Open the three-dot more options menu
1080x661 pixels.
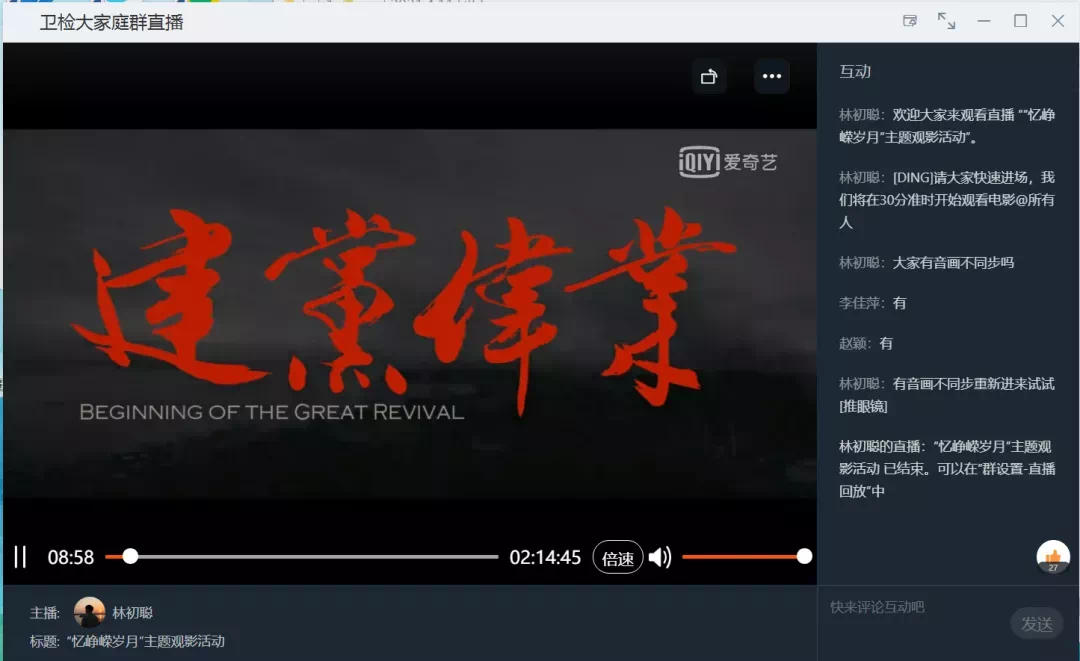click(x=771, y=76)
